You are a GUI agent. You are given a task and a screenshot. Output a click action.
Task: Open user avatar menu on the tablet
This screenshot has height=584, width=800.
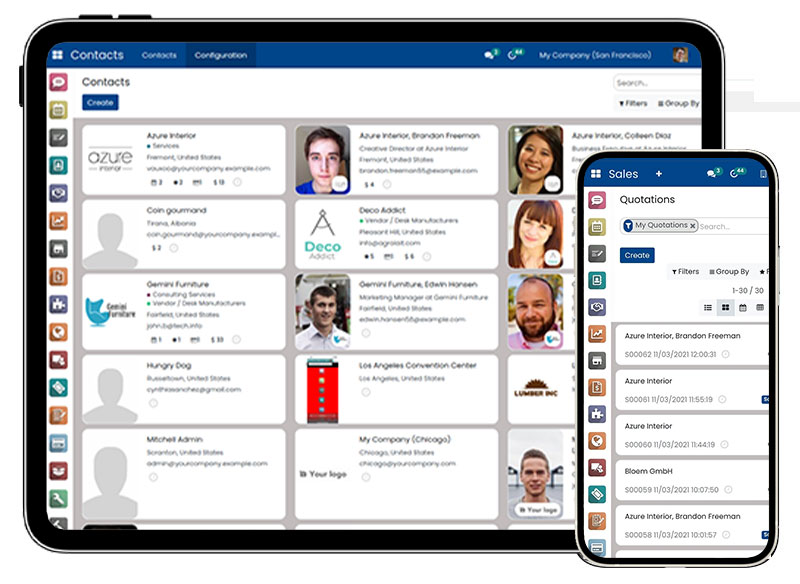(680, 55)
